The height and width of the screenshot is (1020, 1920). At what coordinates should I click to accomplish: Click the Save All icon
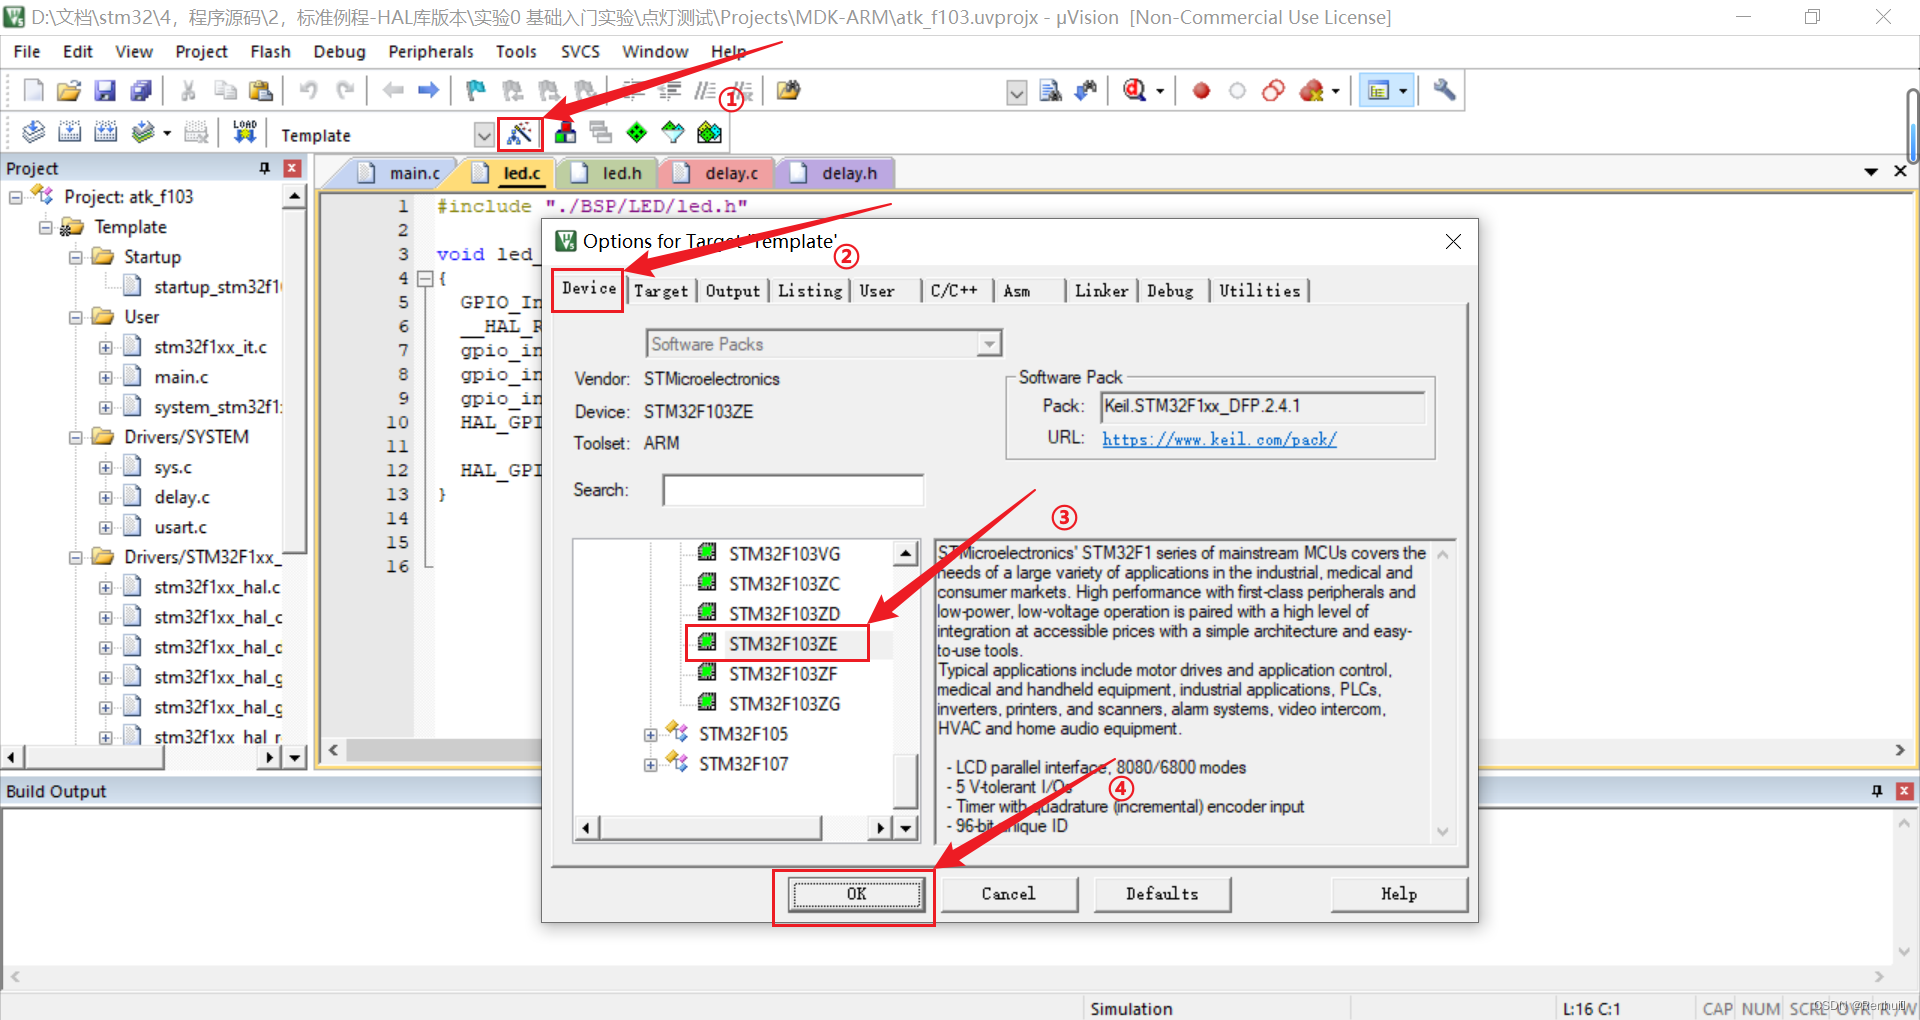[x=141, y=91]
